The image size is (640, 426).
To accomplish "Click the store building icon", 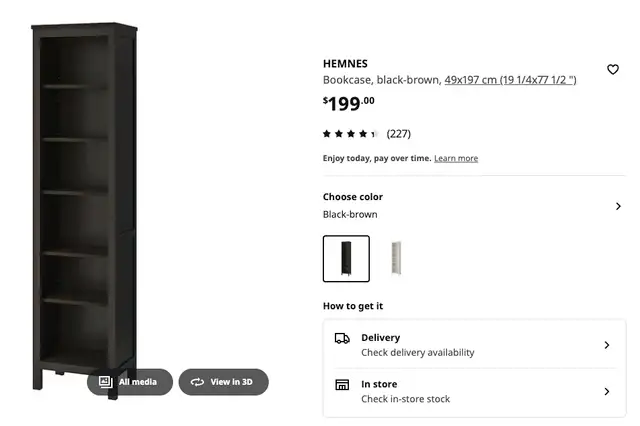I will pyautogui.click(x=342, y=384).
